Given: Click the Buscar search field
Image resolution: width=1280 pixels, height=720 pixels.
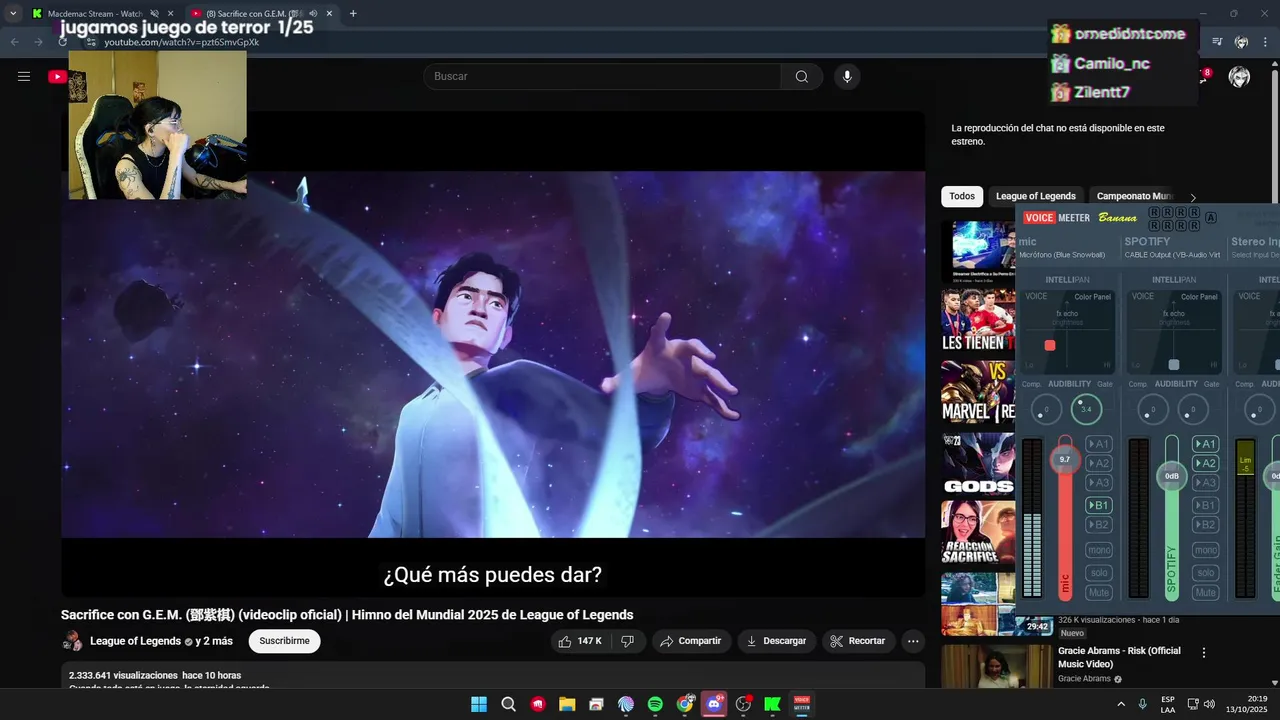Looking at the screenshot, I should 602,77.
